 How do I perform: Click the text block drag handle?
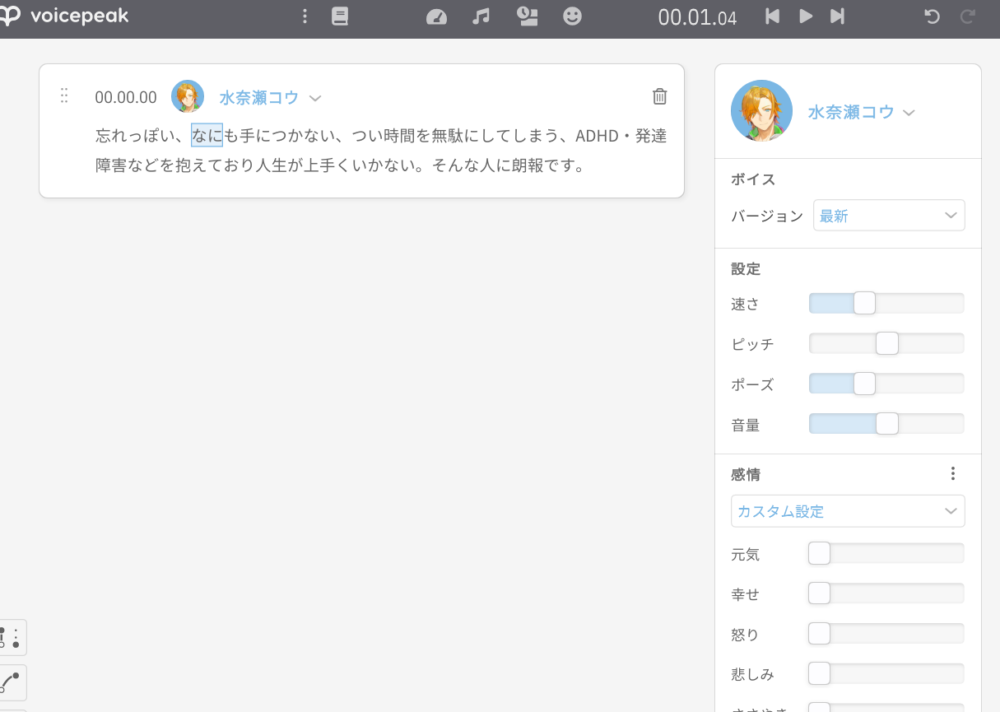pyautogui.click(x=64, y=96)
